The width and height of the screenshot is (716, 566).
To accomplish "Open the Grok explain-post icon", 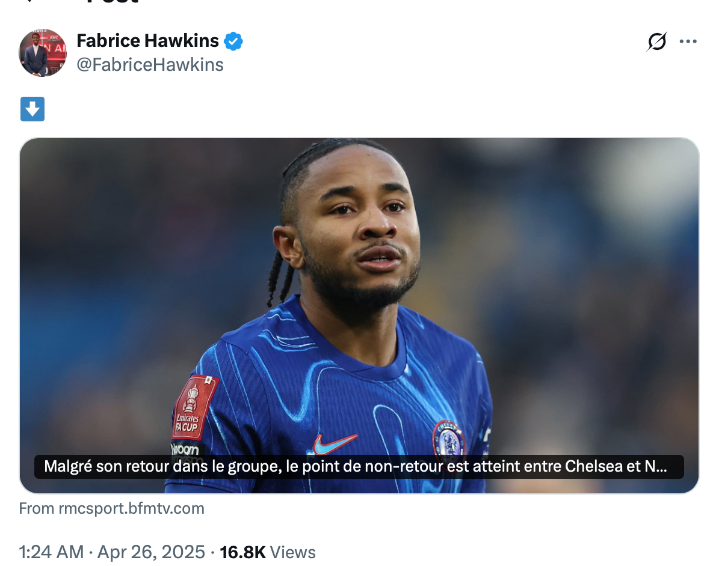I will [x=657, y=41].
